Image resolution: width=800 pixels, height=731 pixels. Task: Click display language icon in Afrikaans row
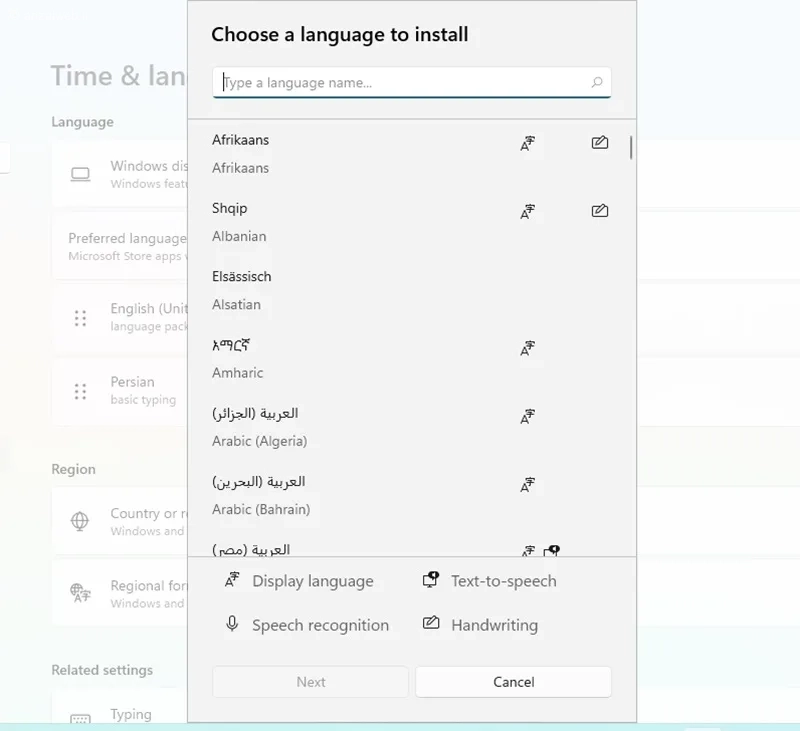click(528, 143)
